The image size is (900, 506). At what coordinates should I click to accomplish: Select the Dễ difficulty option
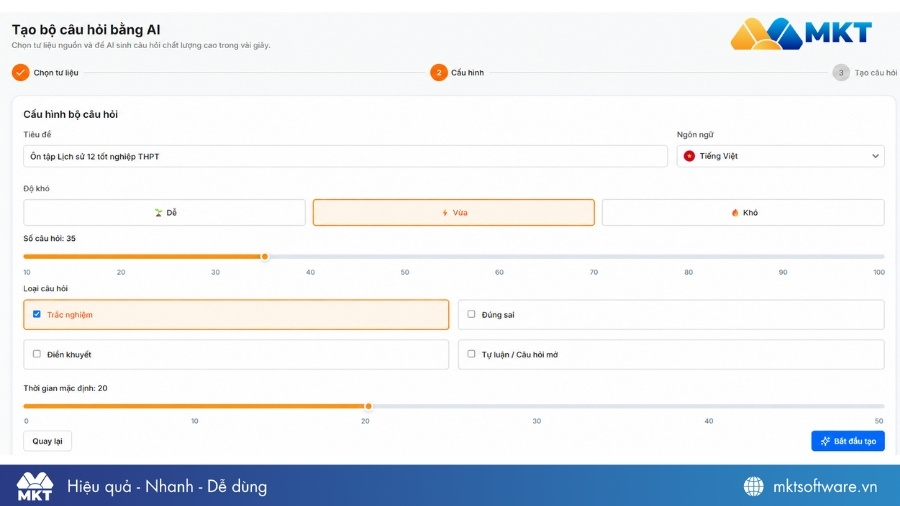click(164, 212)
